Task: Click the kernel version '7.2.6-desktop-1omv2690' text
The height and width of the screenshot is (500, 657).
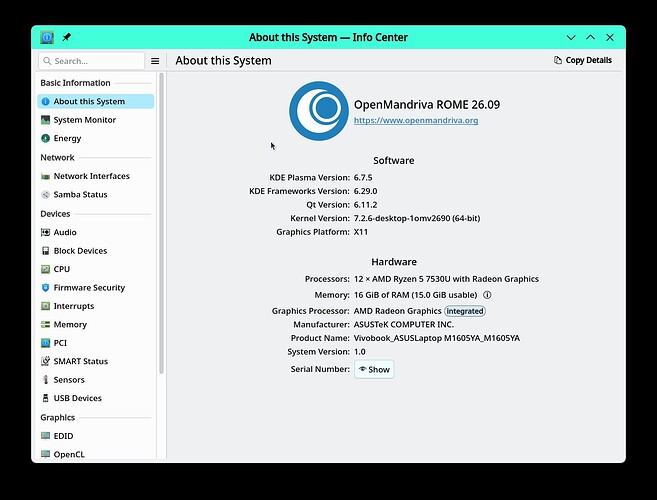Action: 402,218
